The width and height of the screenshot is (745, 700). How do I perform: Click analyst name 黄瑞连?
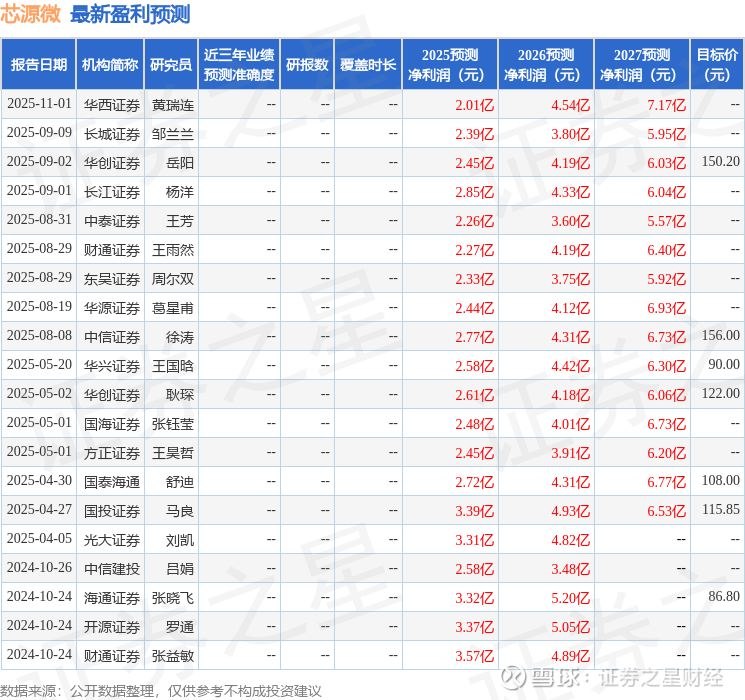point(172,105)
